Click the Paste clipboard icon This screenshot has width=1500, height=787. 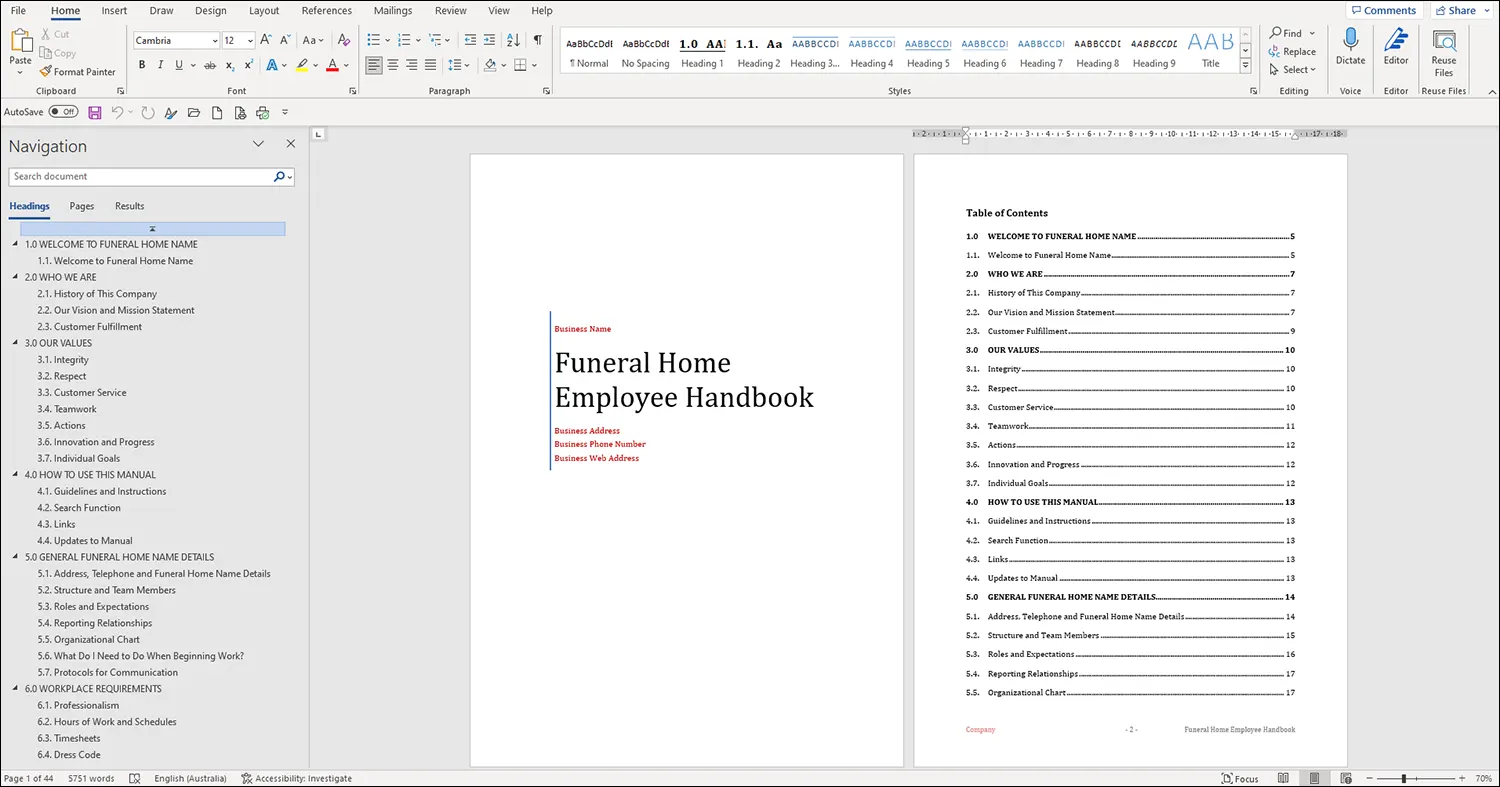click(x=20, y=42)
